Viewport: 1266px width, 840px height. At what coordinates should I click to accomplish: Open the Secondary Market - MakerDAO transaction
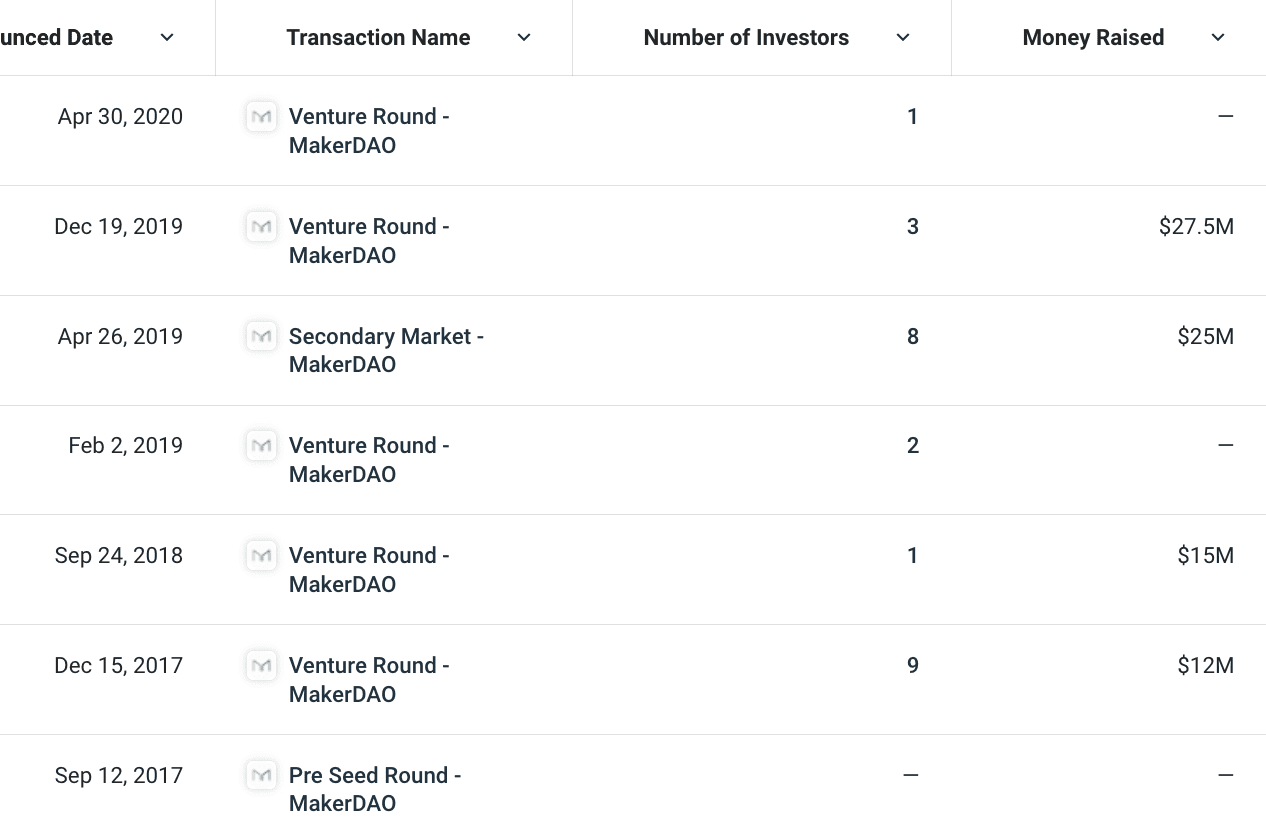pos(386,350)
